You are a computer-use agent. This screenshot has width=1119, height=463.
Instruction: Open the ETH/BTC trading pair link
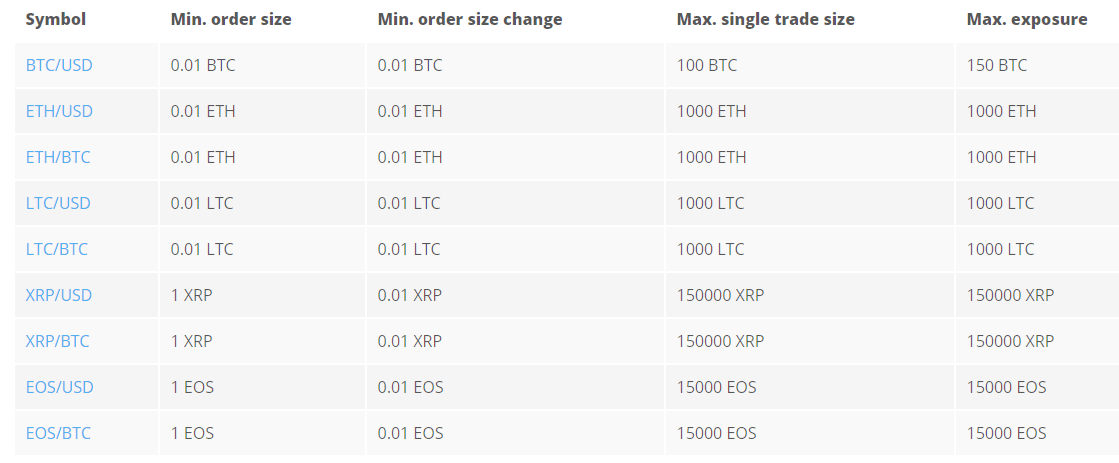coord(58,157)
